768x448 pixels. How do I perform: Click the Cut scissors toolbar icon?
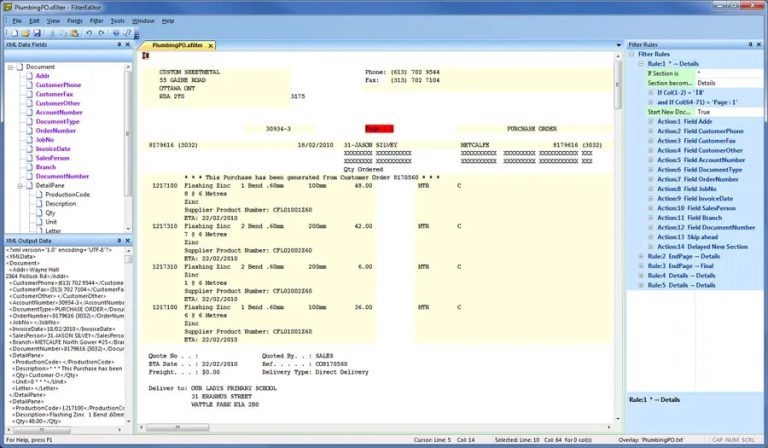(52, 33)
